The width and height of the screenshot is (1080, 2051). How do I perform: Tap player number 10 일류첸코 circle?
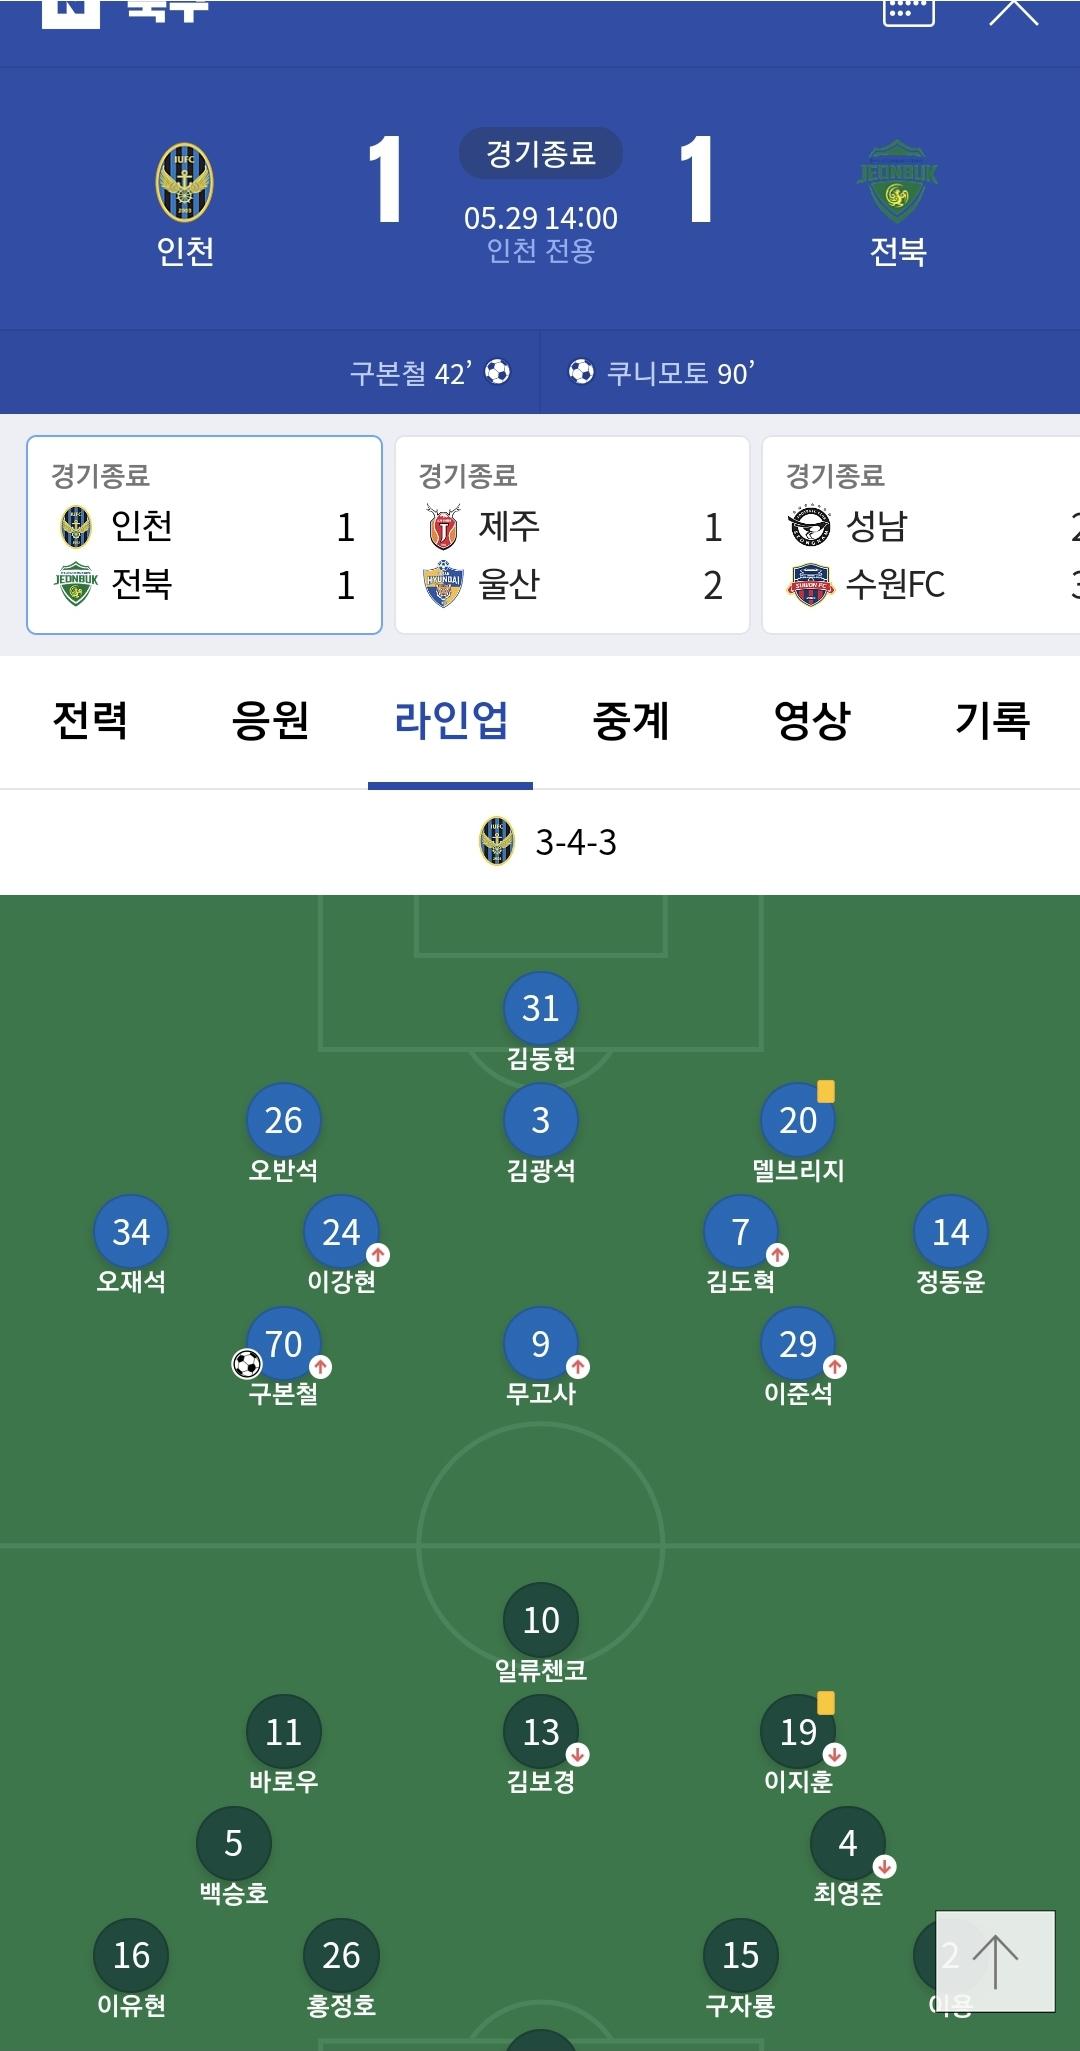[541, 1620]
